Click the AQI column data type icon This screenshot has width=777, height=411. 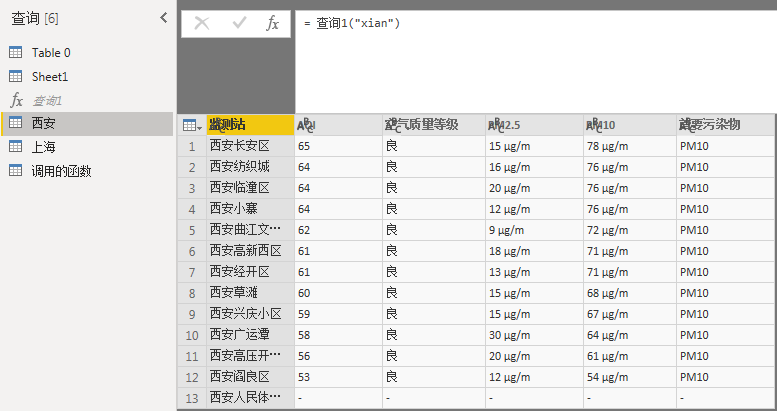click(x=305, y=125)
